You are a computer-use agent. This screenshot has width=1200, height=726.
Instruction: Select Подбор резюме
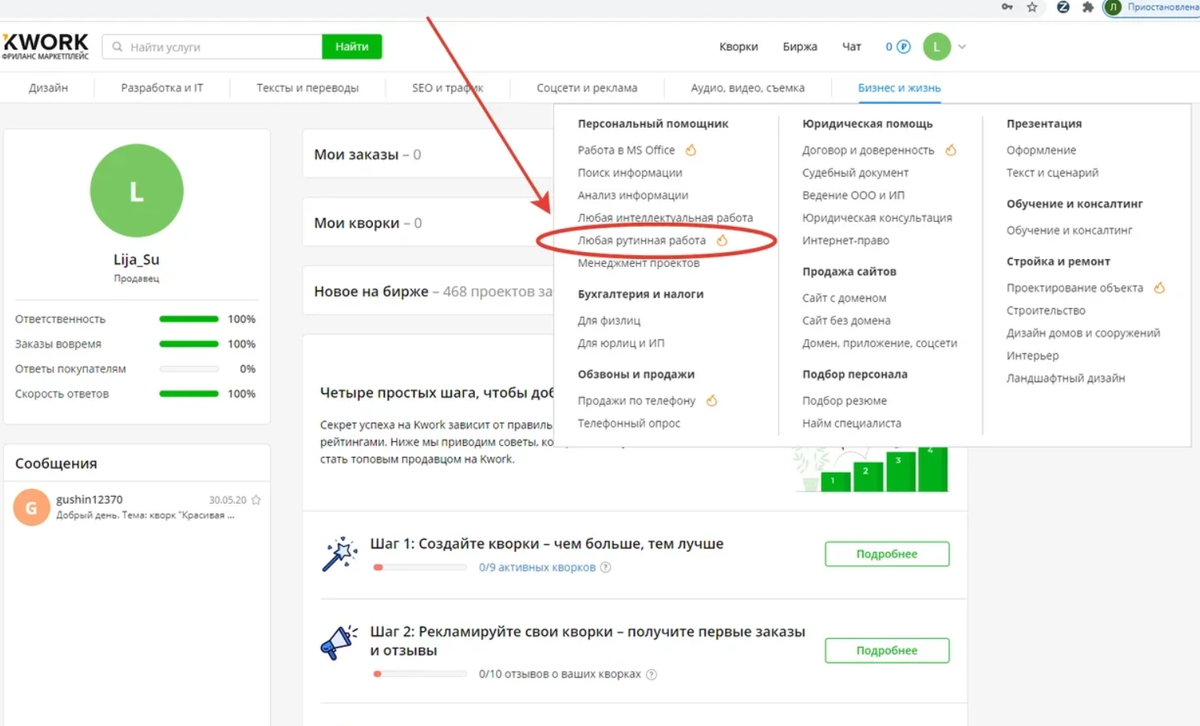point(844,401)
